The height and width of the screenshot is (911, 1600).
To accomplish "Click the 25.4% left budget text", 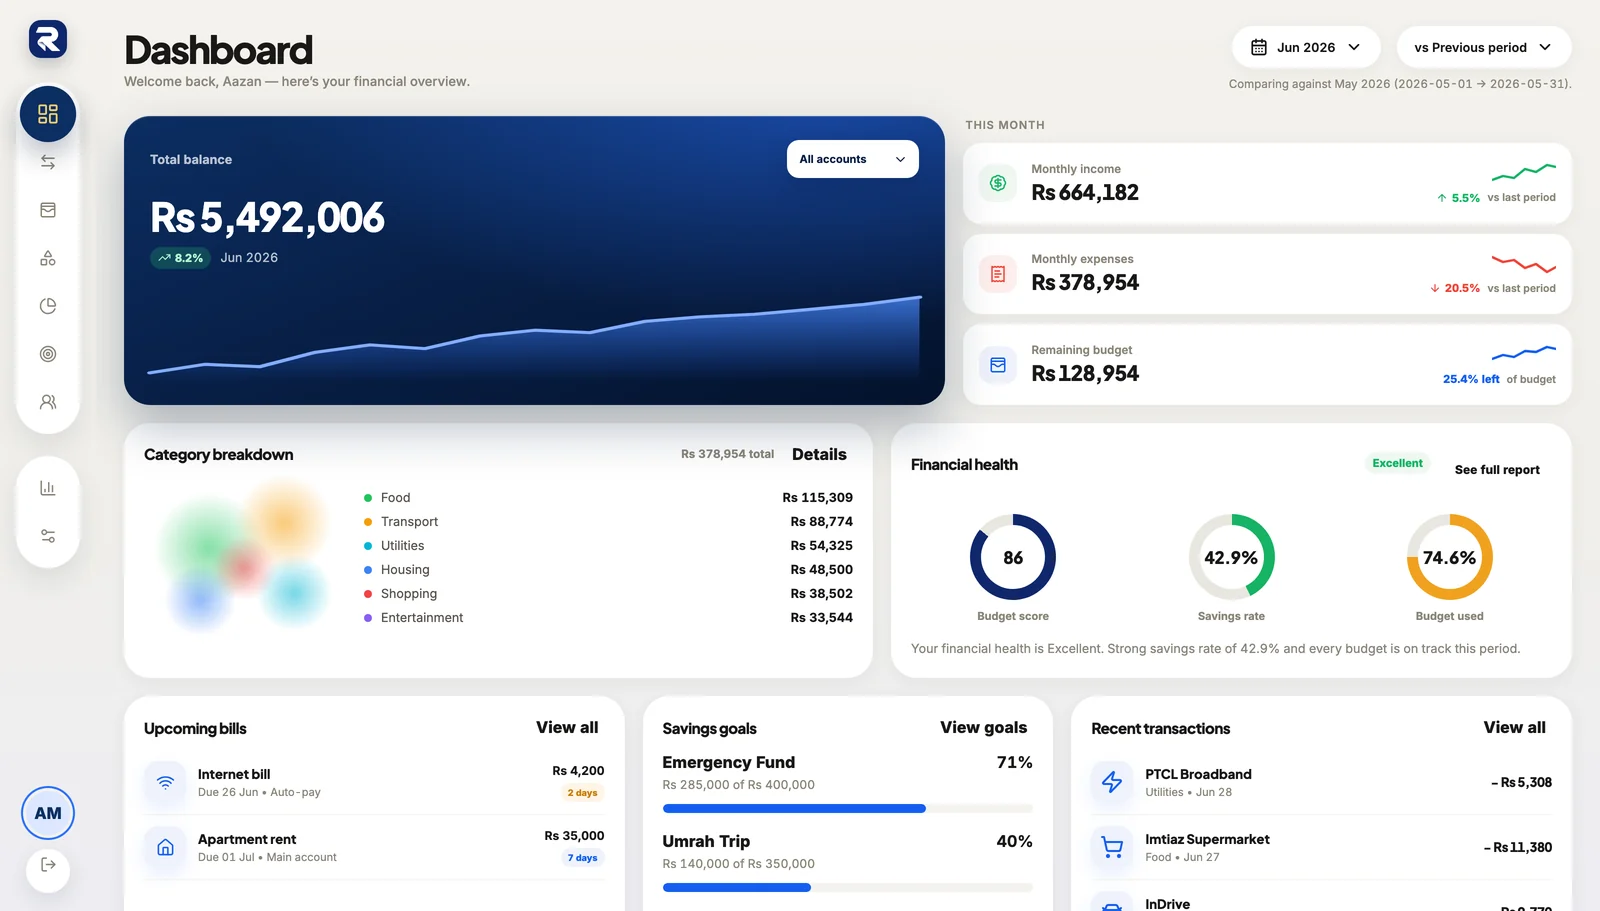I will coord(1471,379).
